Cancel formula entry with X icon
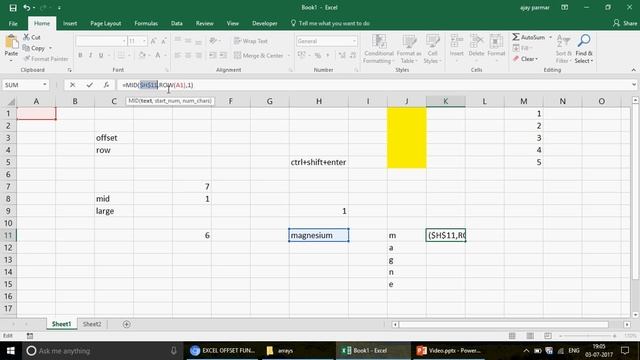This screenshot has height=360, width=640. tap(72, 85)
